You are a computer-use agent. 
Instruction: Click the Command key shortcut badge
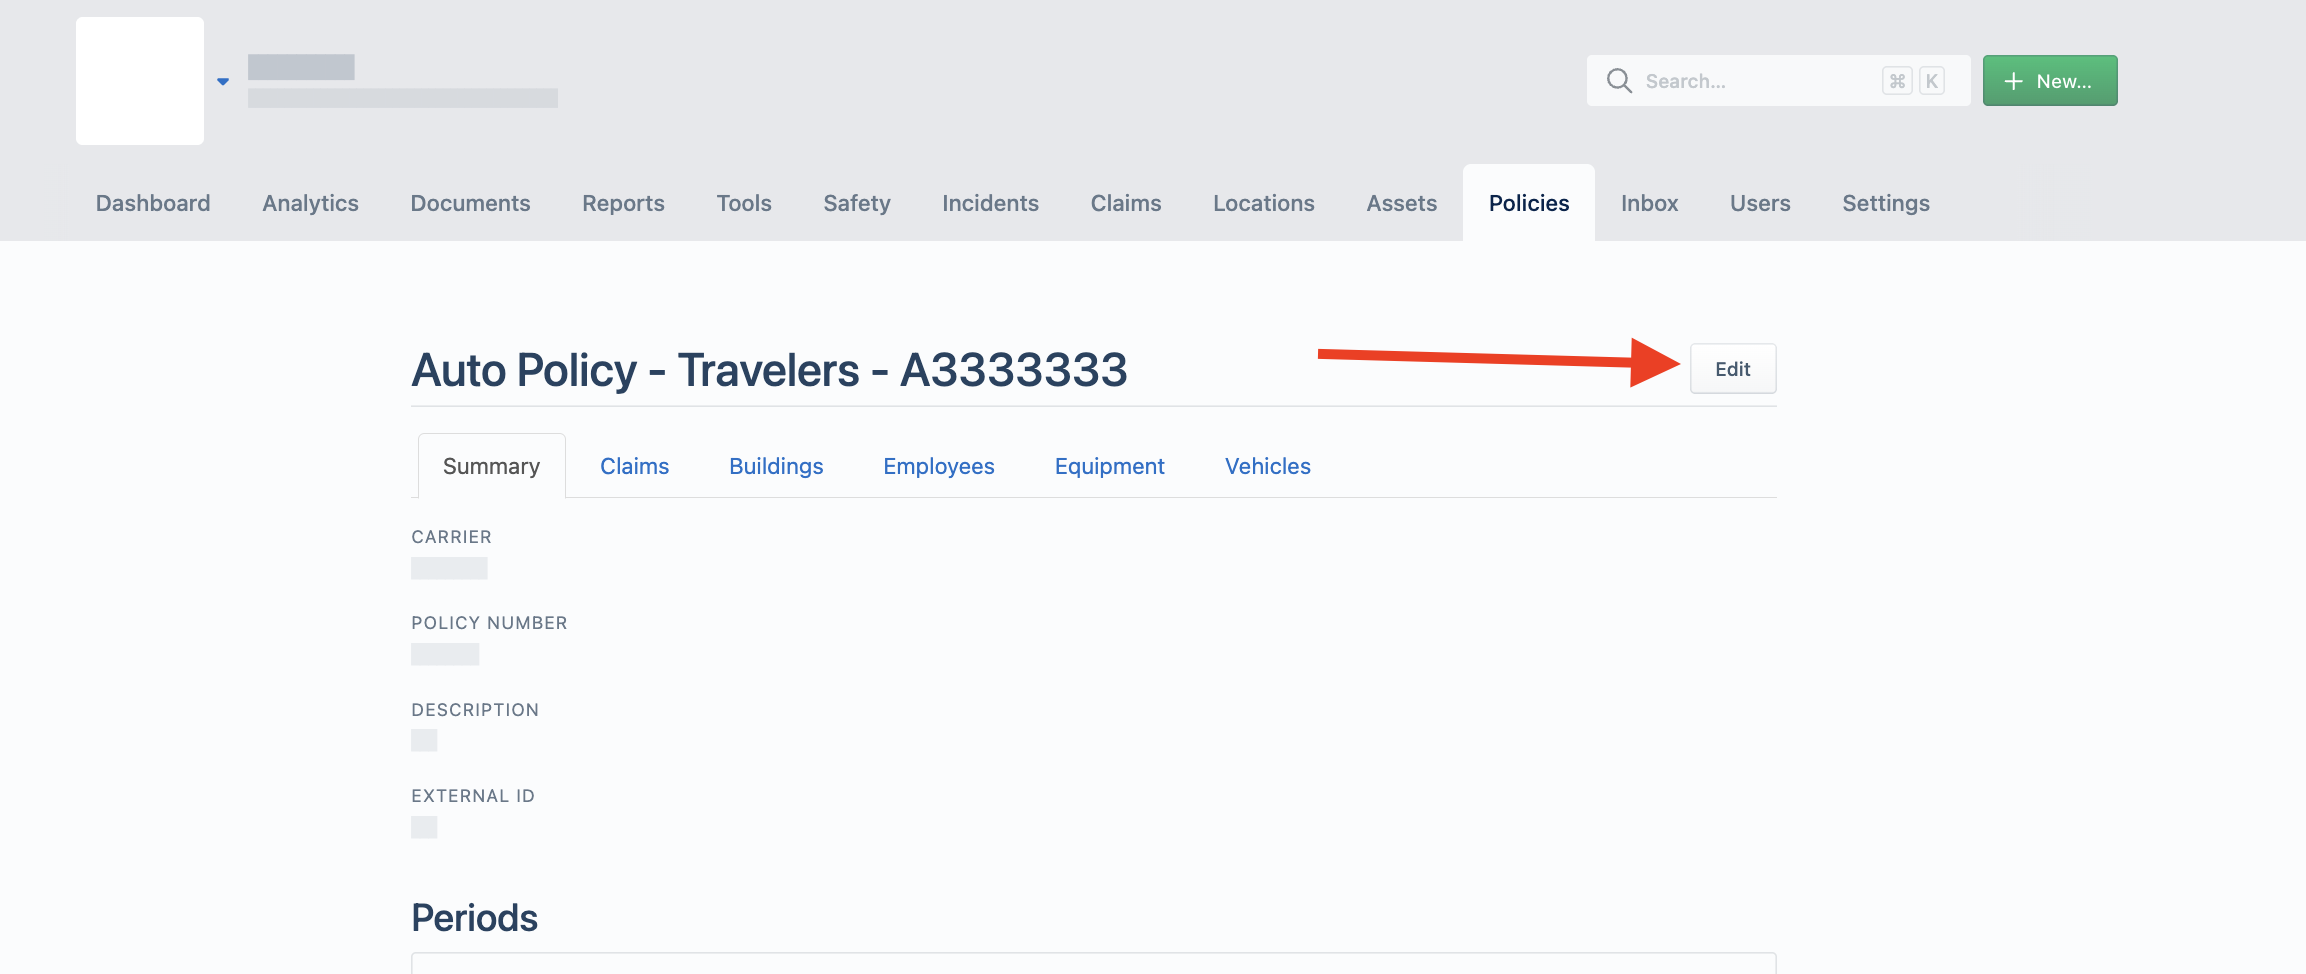click(1897, 81)
